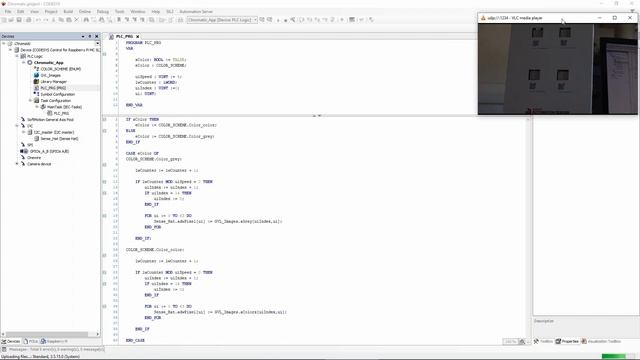
Task: Click the Sense_Hat device icon
Action: [36, 138]
